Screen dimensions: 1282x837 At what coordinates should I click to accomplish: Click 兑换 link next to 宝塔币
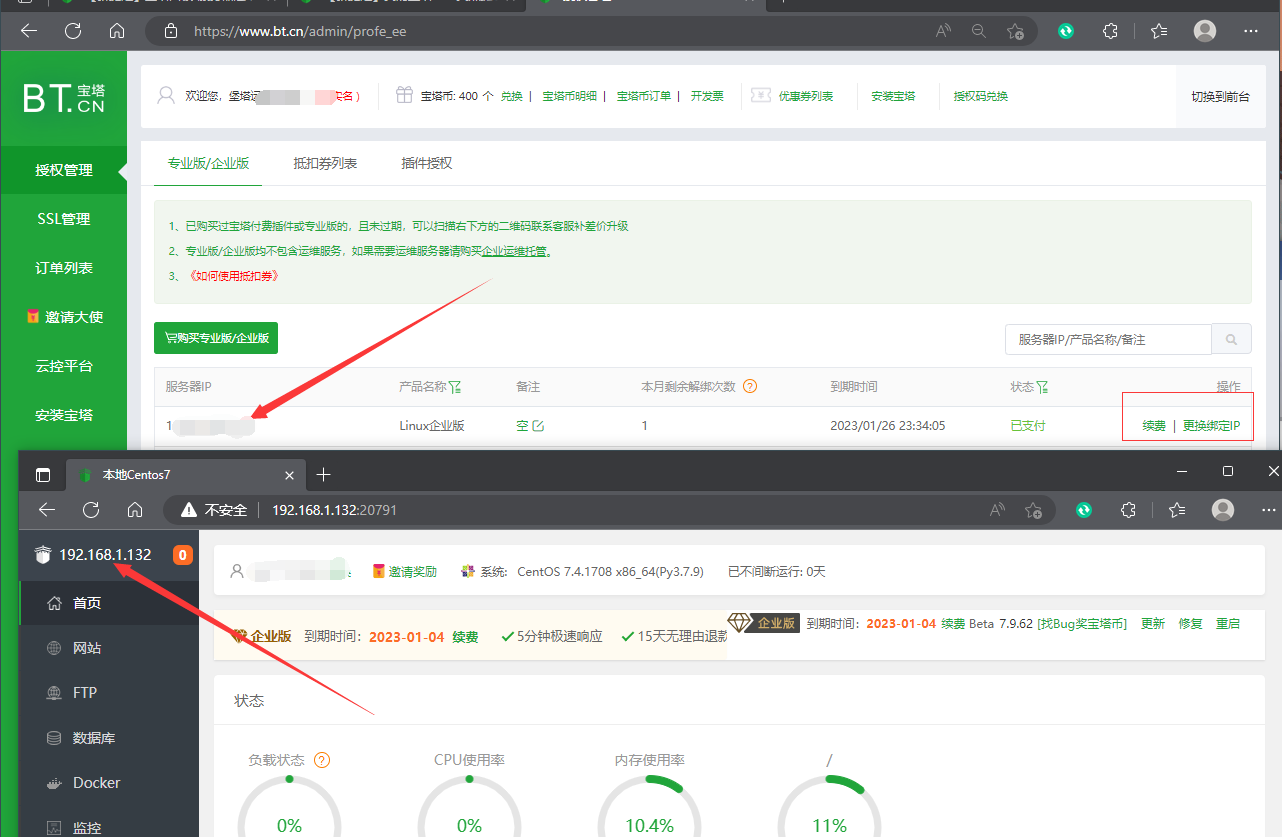(512, 96)
